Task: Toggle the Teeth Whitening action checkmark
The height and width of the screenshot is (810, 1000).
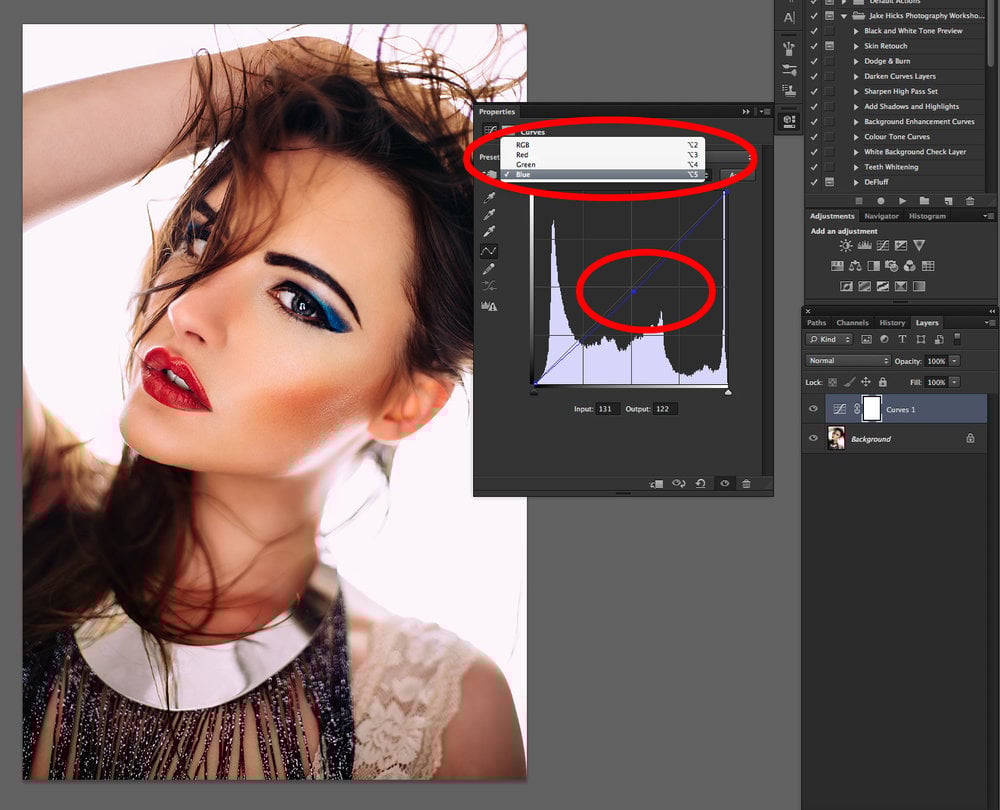Action: tap(814, 167)
